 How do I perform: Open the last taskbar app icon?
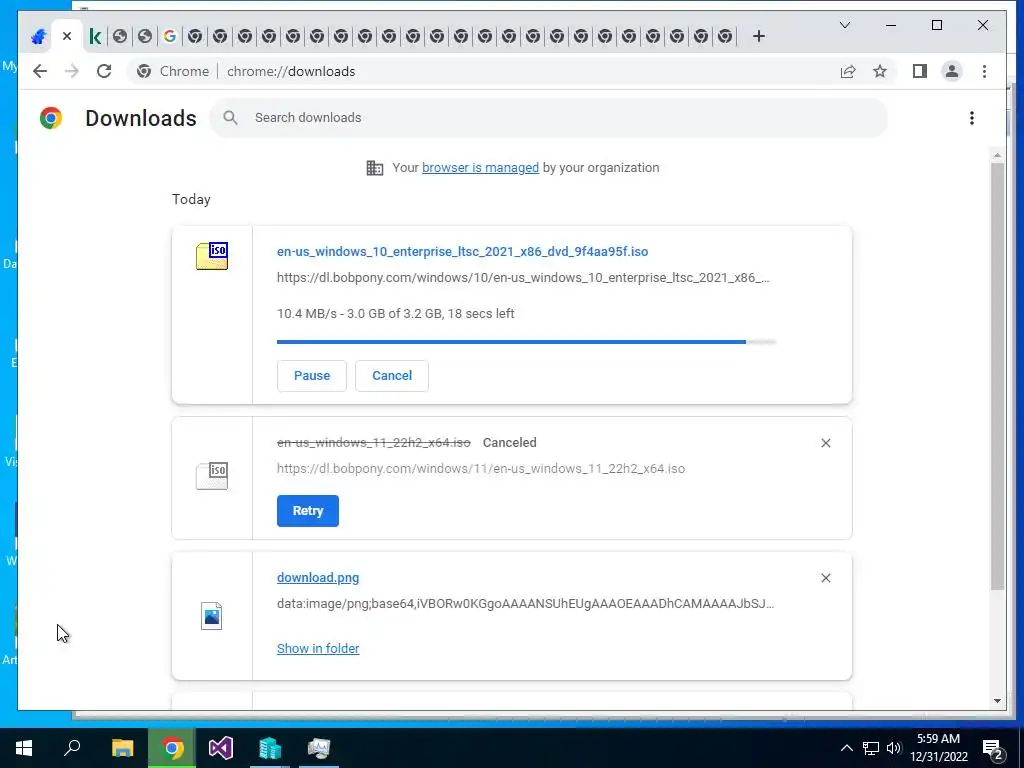(x=319, y=748)
